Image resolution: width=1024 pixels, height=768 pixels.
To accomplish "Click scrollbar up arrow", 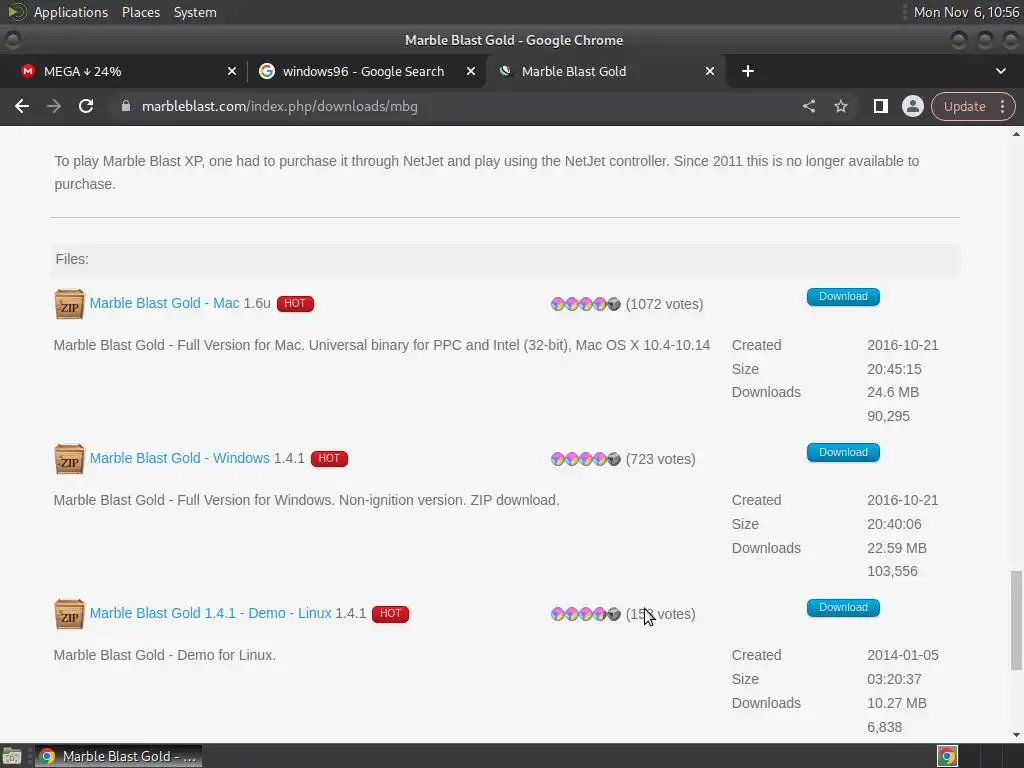I will 1016,134.
